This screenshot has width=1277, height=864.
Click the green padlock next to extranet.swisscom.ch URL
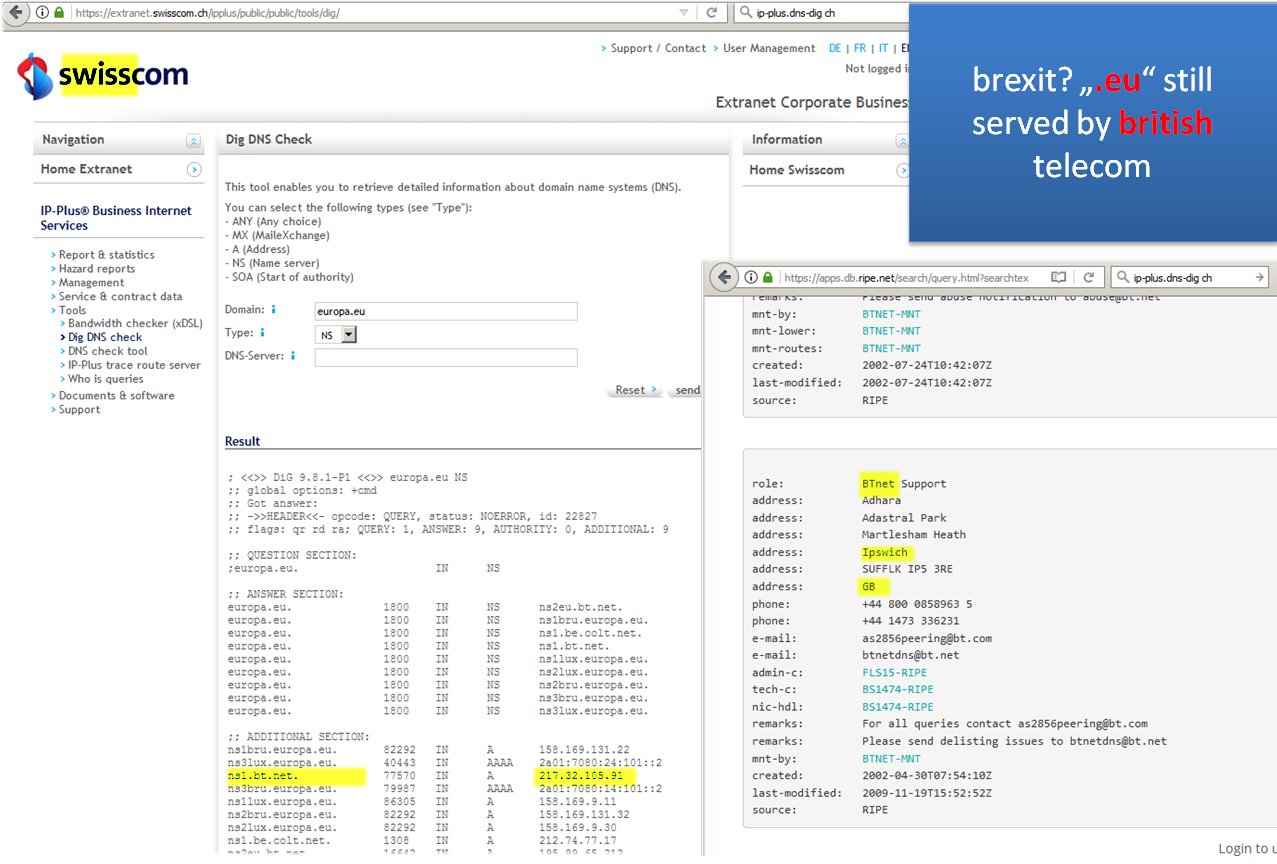coord(58,13)
